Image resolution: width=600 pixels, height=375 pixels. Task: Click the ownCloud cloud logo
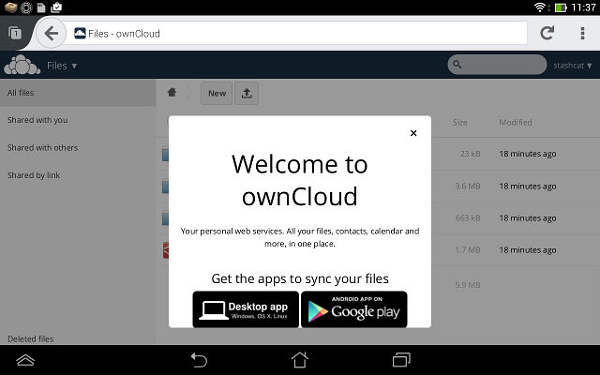click(22, 65)
